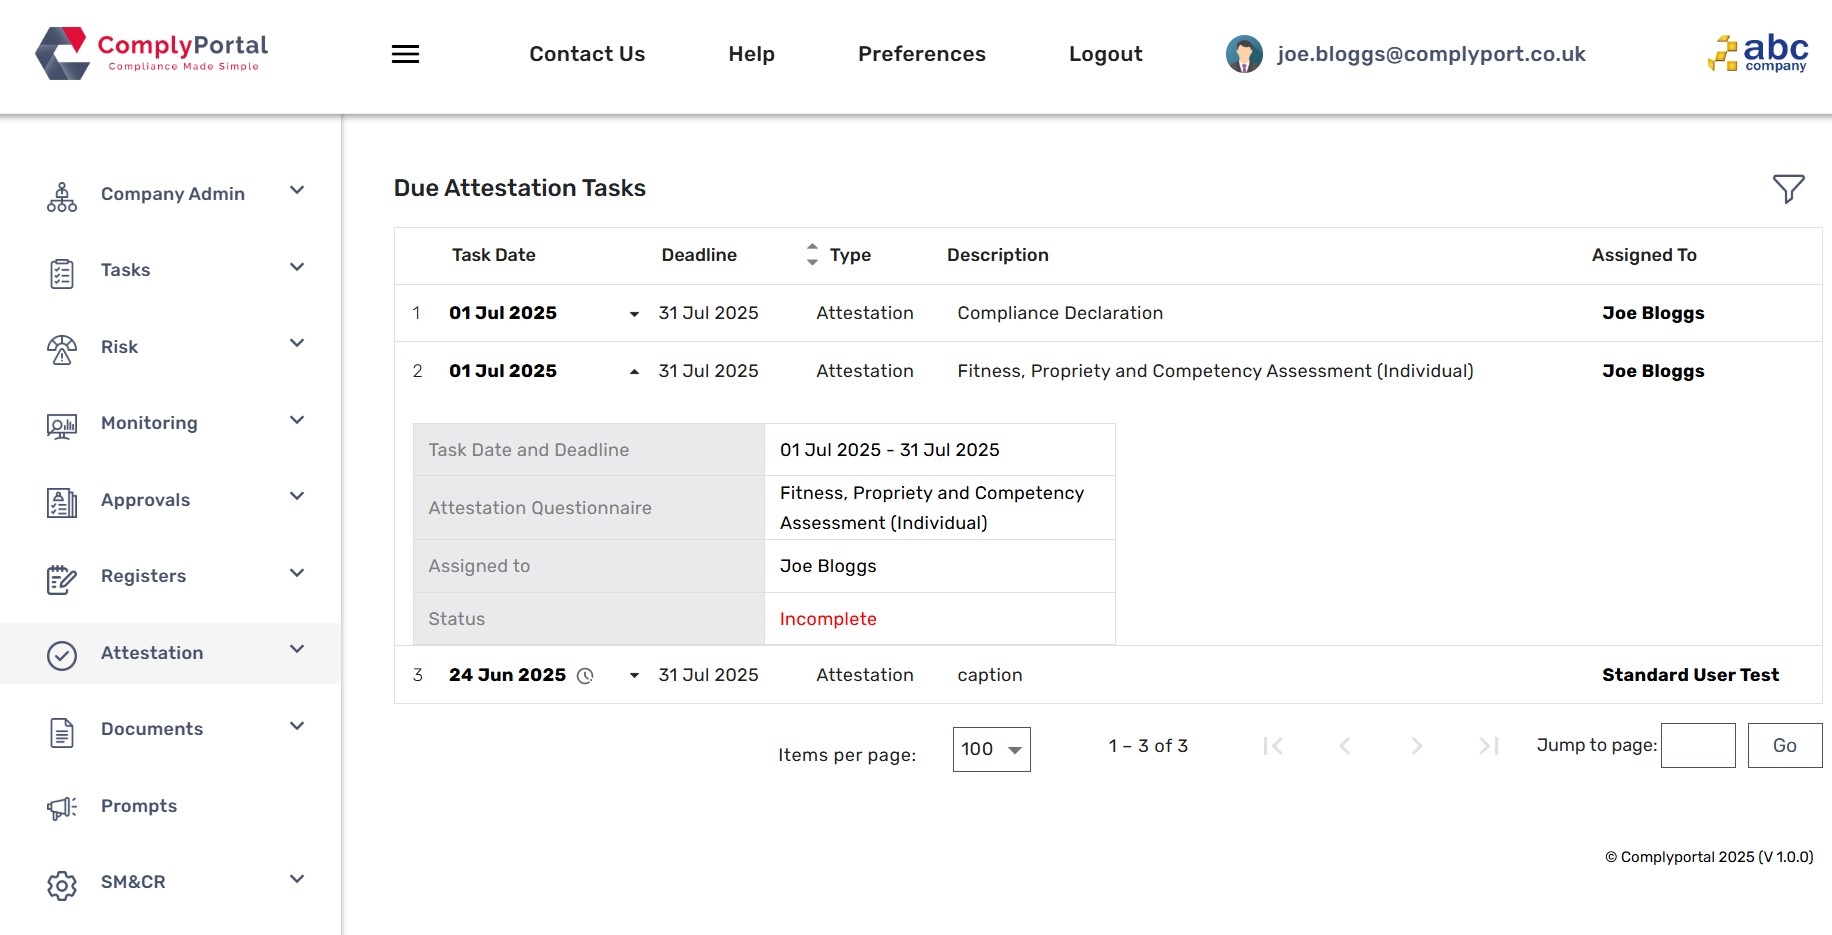Click the Company Admin org chart icon
The image size is (1832, 935).
62,197
